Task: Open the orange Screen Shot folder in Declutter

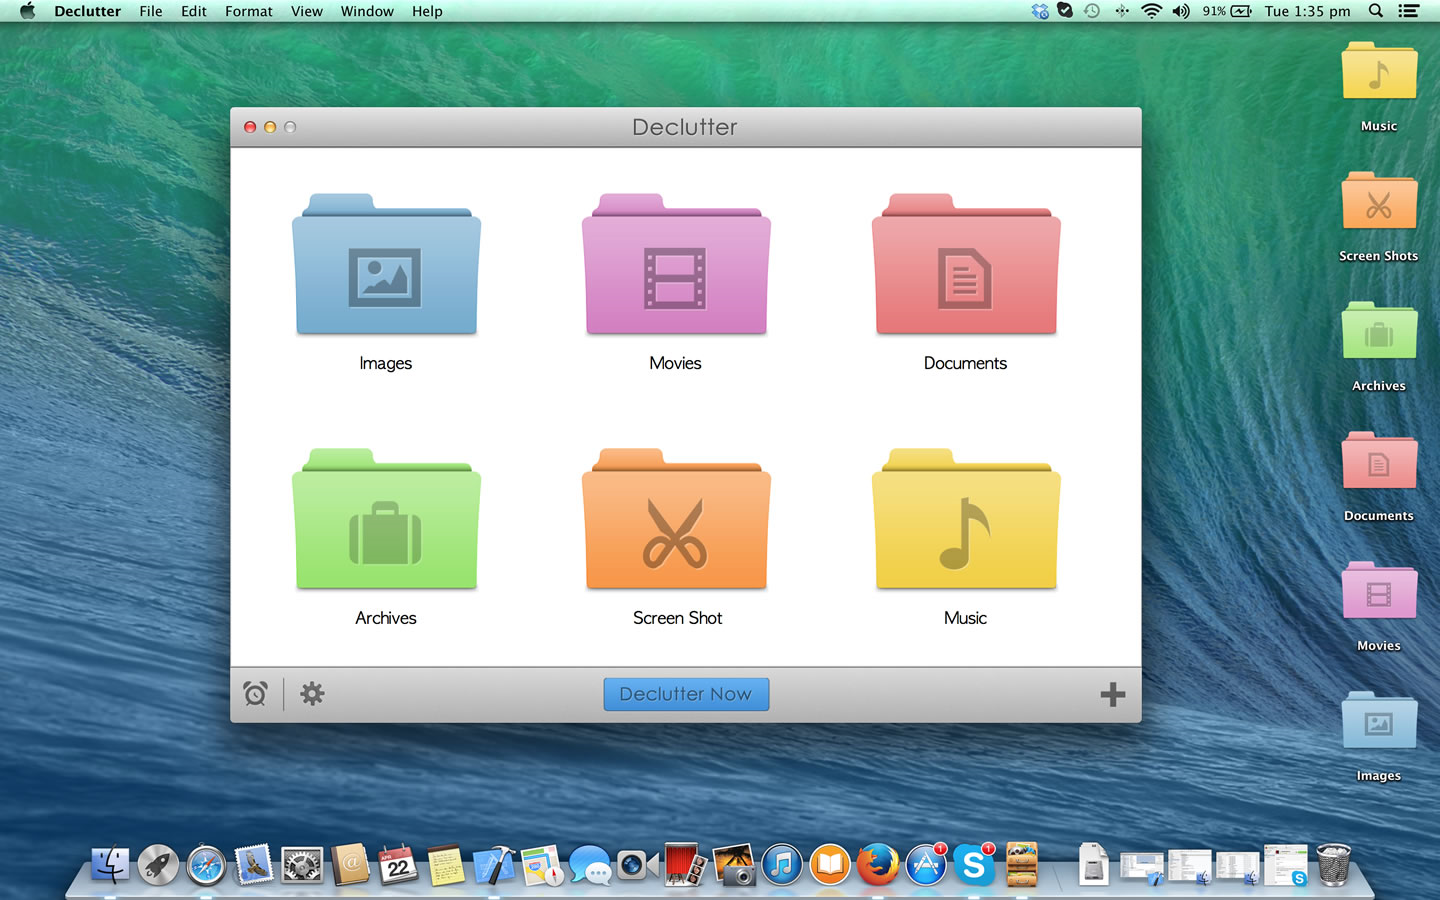Action: (676, 519)
